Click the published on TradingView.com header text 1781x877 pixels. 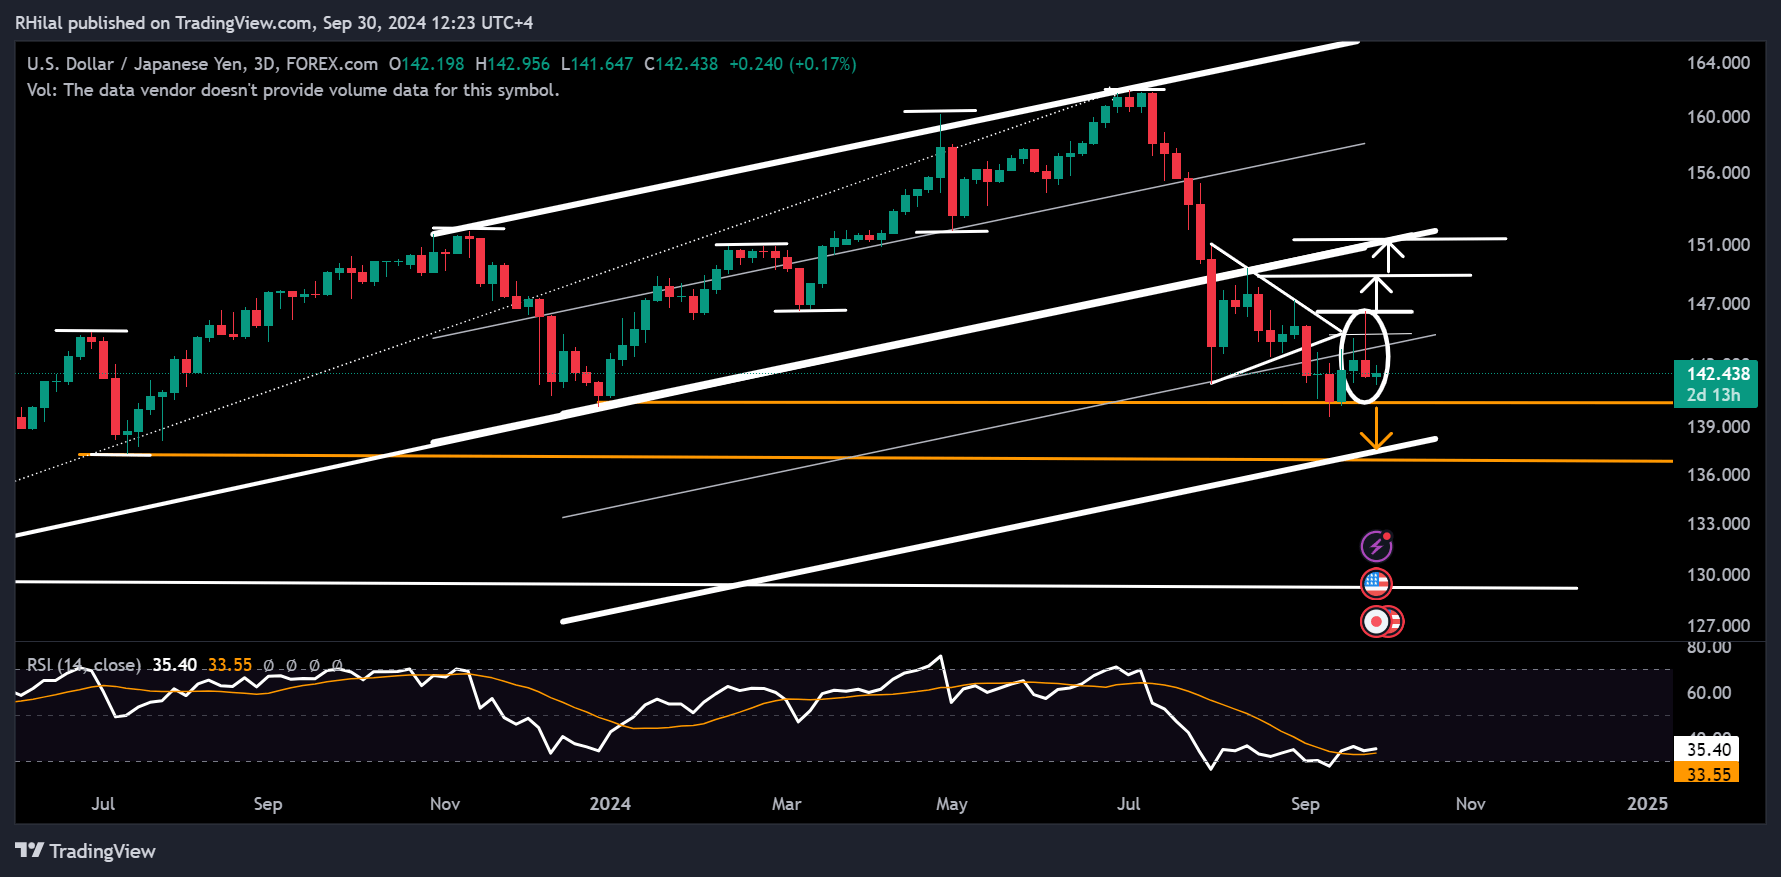pos(274,22)
